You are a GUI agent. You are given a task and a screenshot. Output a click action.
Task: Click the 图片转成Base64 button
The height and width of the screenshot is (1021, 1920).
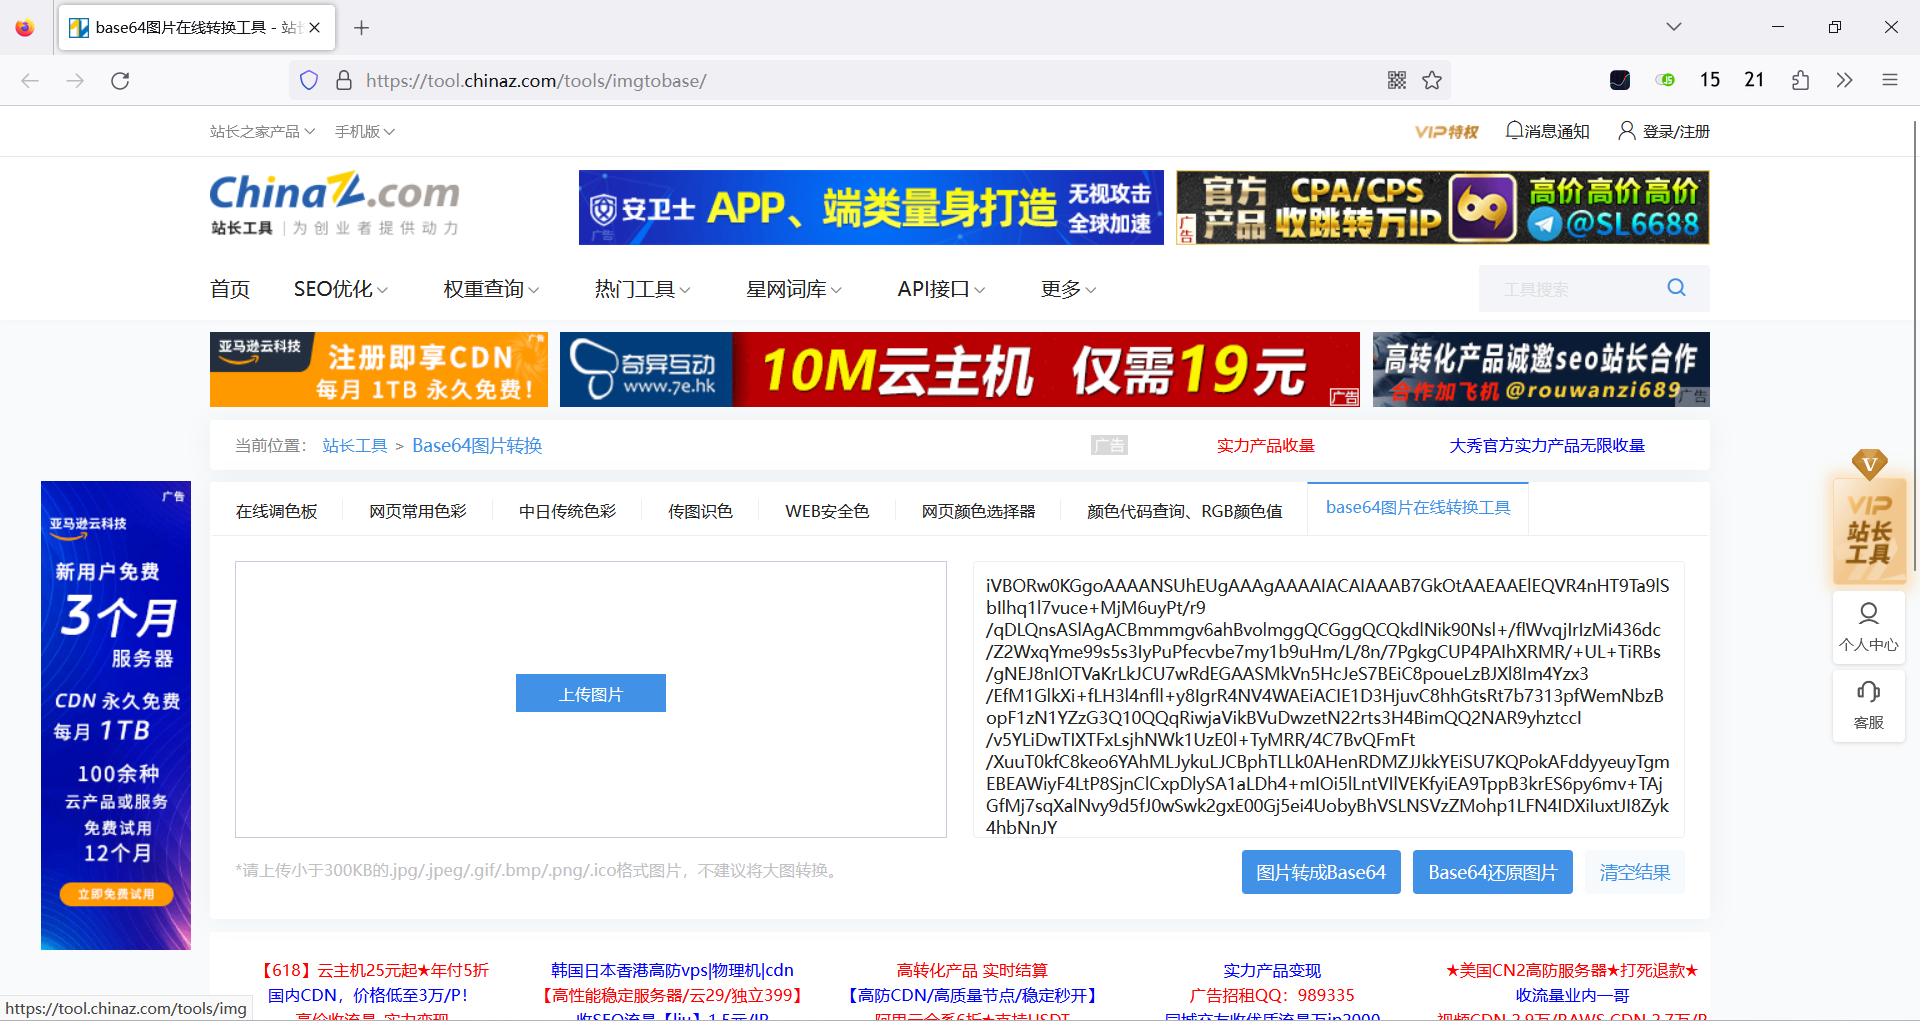pyautogui.click(x=1320, y=871)
